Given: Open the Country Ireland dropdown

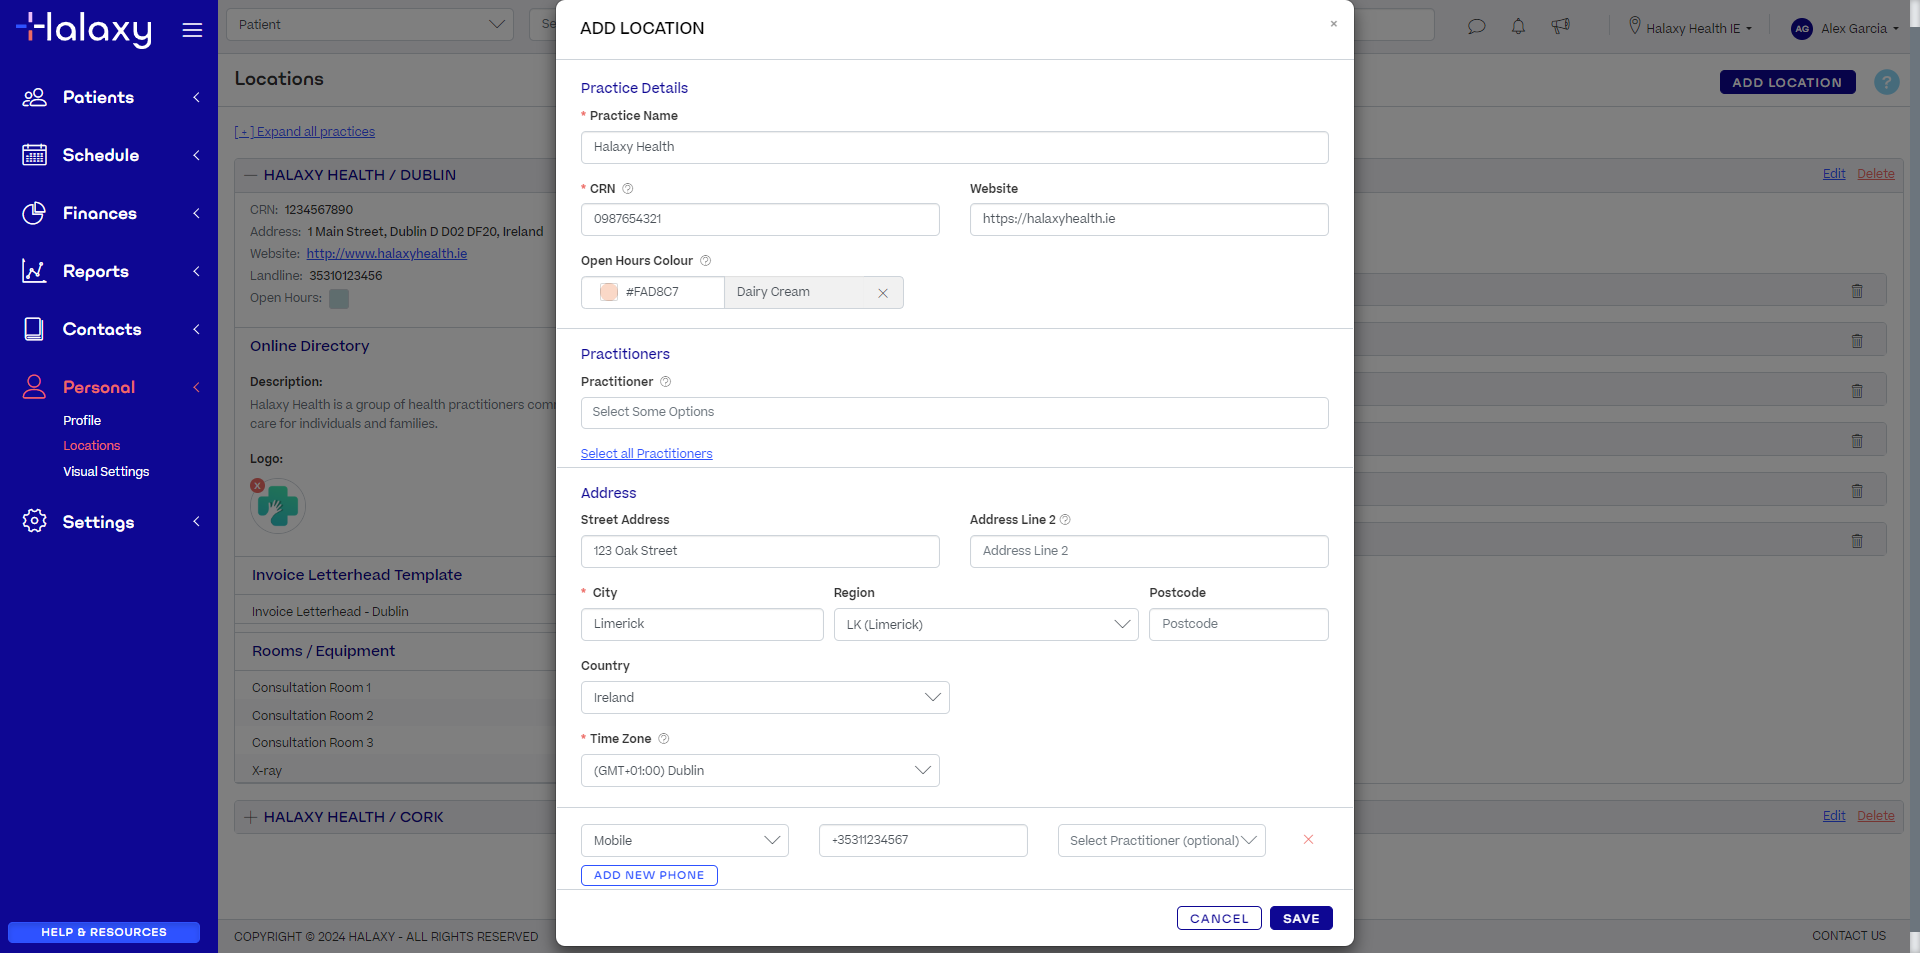Looking at the screenshot, I should pos(765,698).
